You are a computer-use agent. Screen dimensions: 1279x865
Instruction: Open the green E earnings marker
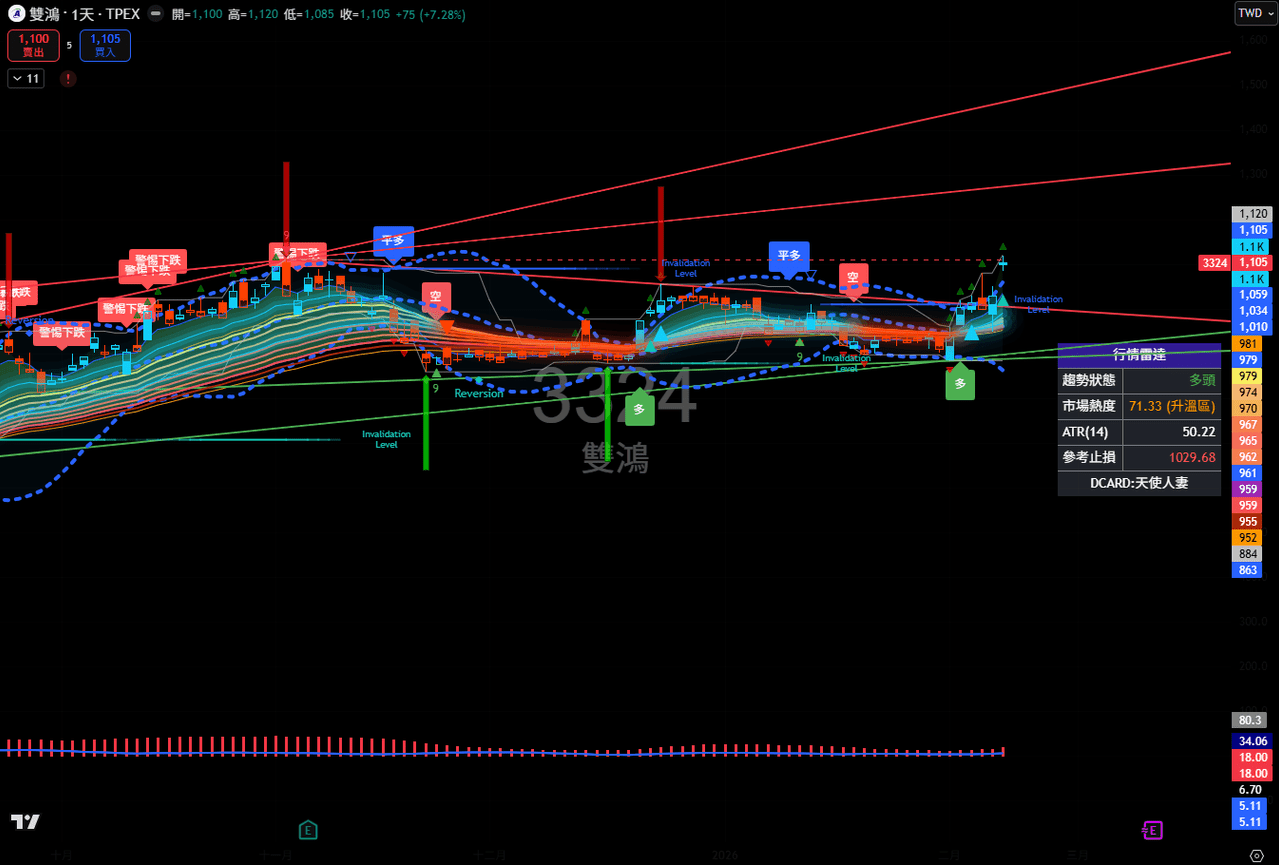pyautogui.click(x=308, y=830)
